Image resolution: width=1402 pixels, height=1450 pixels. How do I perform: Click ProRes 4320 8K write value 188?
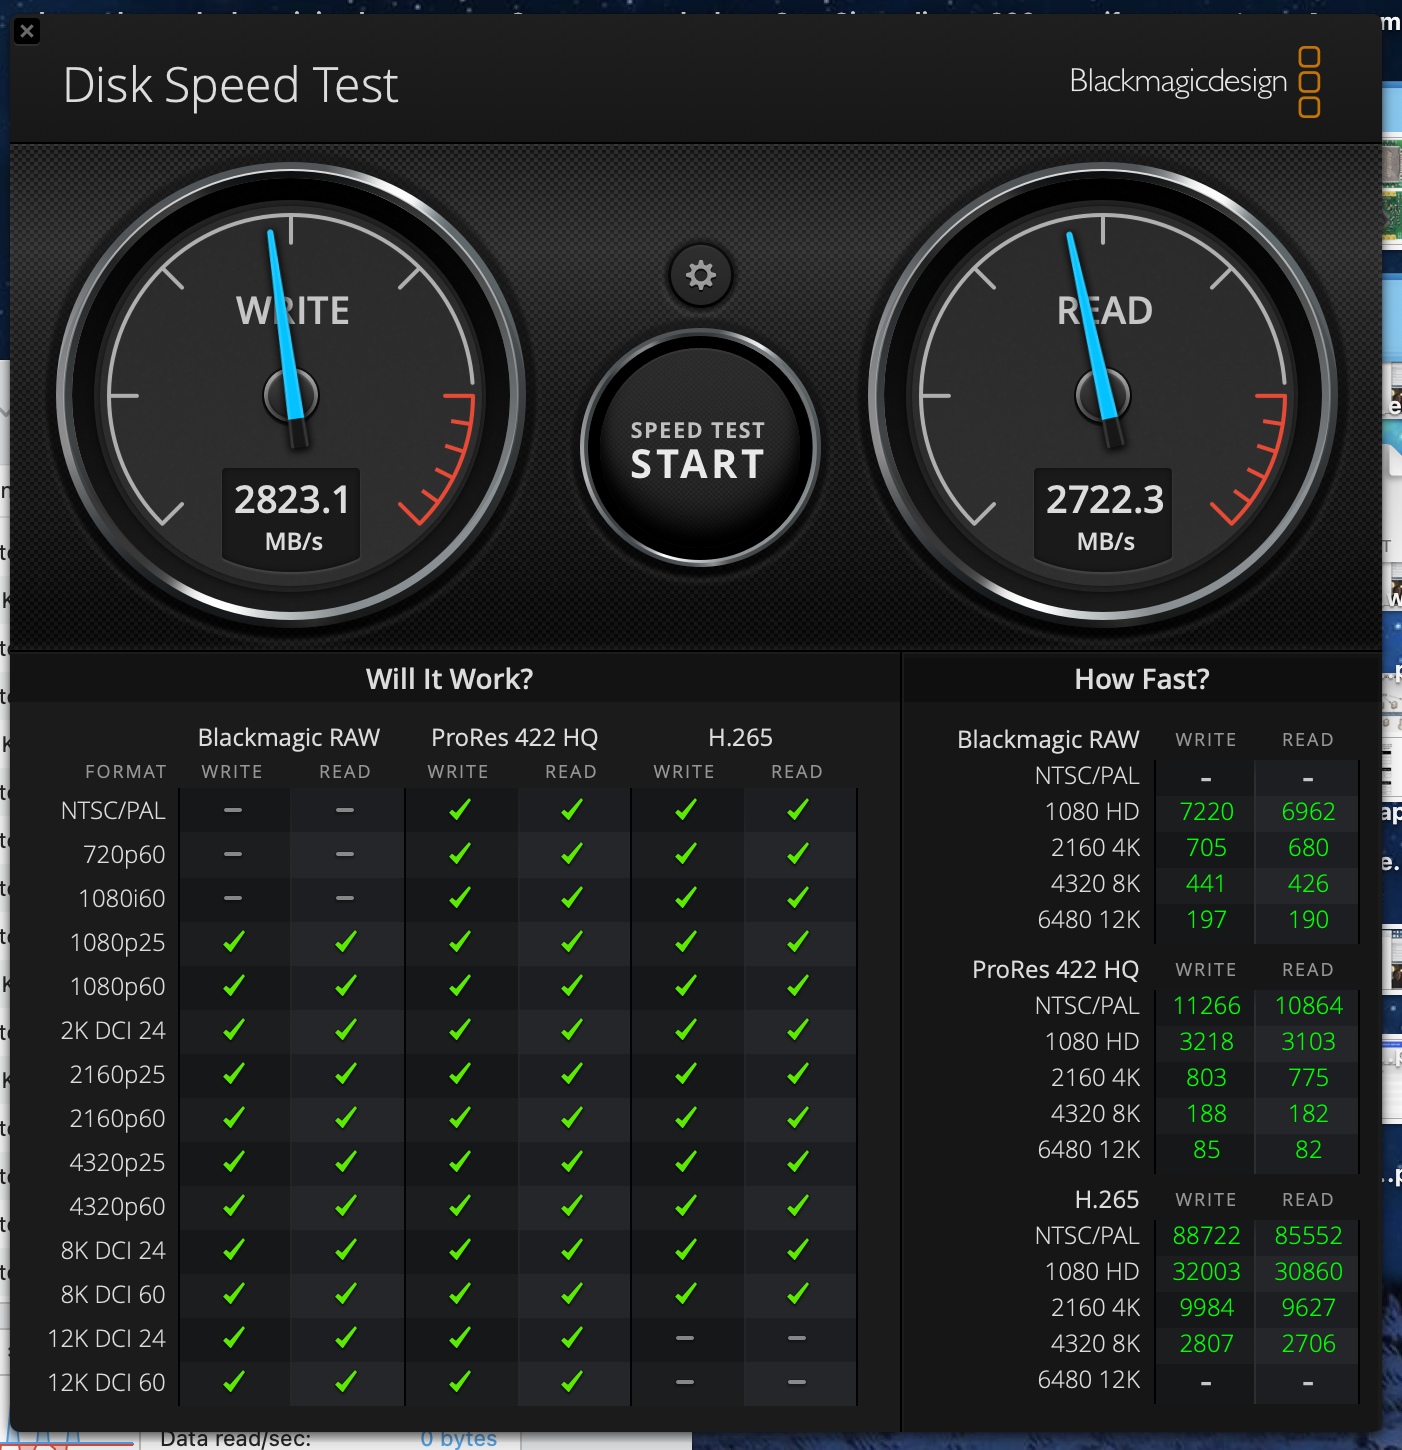click(1206, 1113)
